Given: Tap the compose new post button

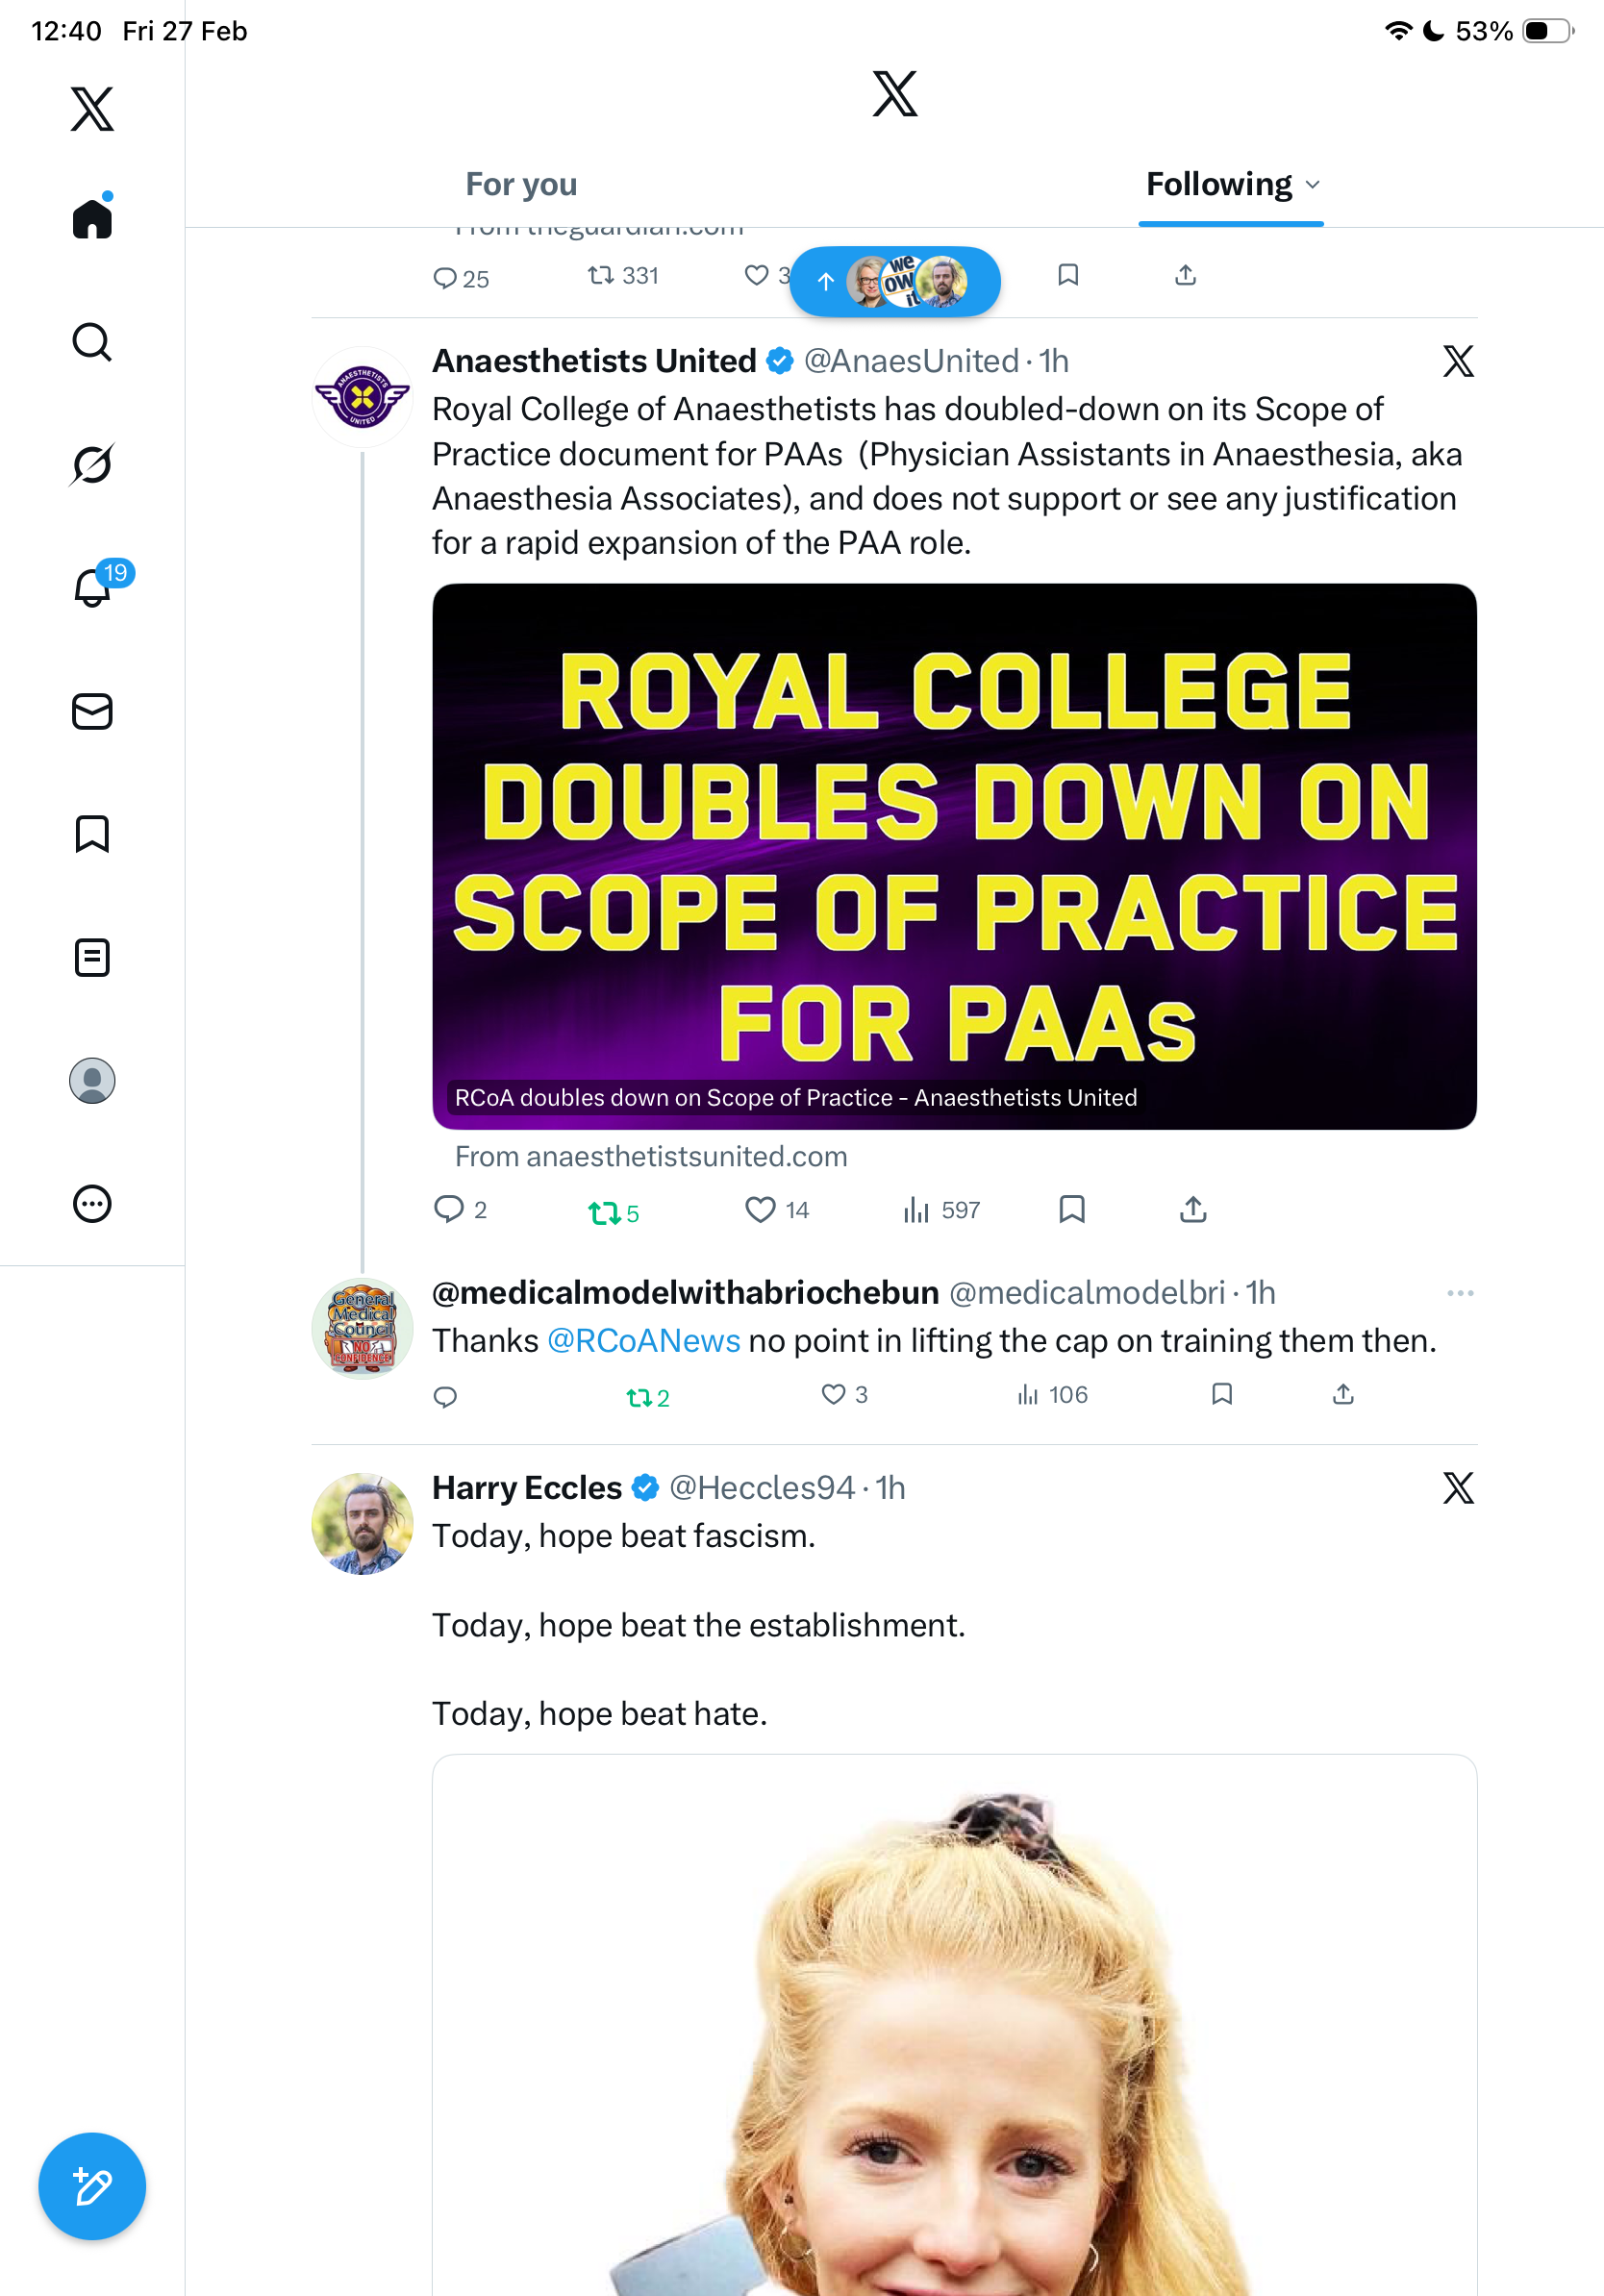Looking at the screenshot, I should click(x=92, y=2186).
